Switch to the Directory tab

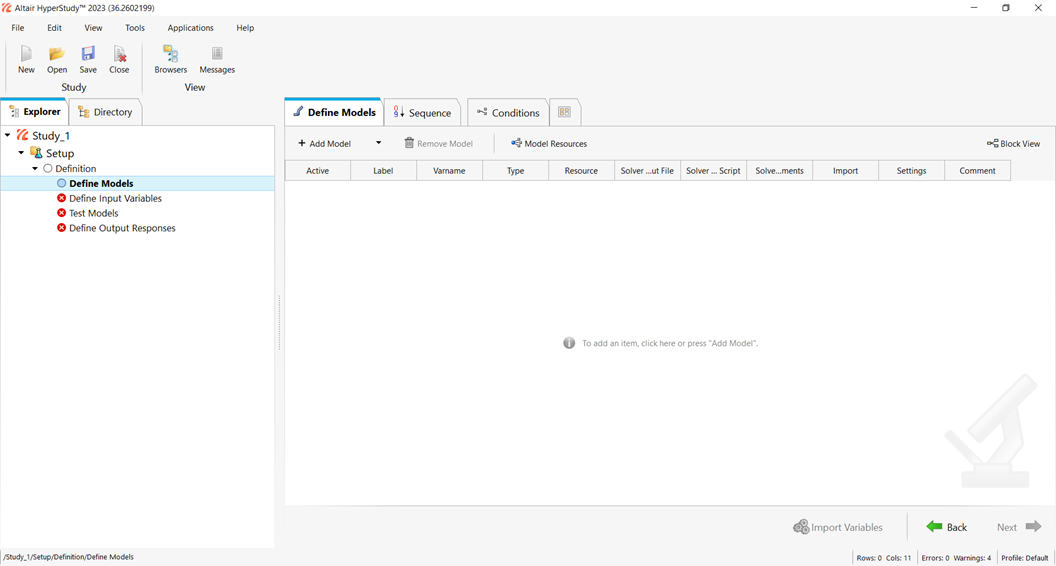coord(105,112)
